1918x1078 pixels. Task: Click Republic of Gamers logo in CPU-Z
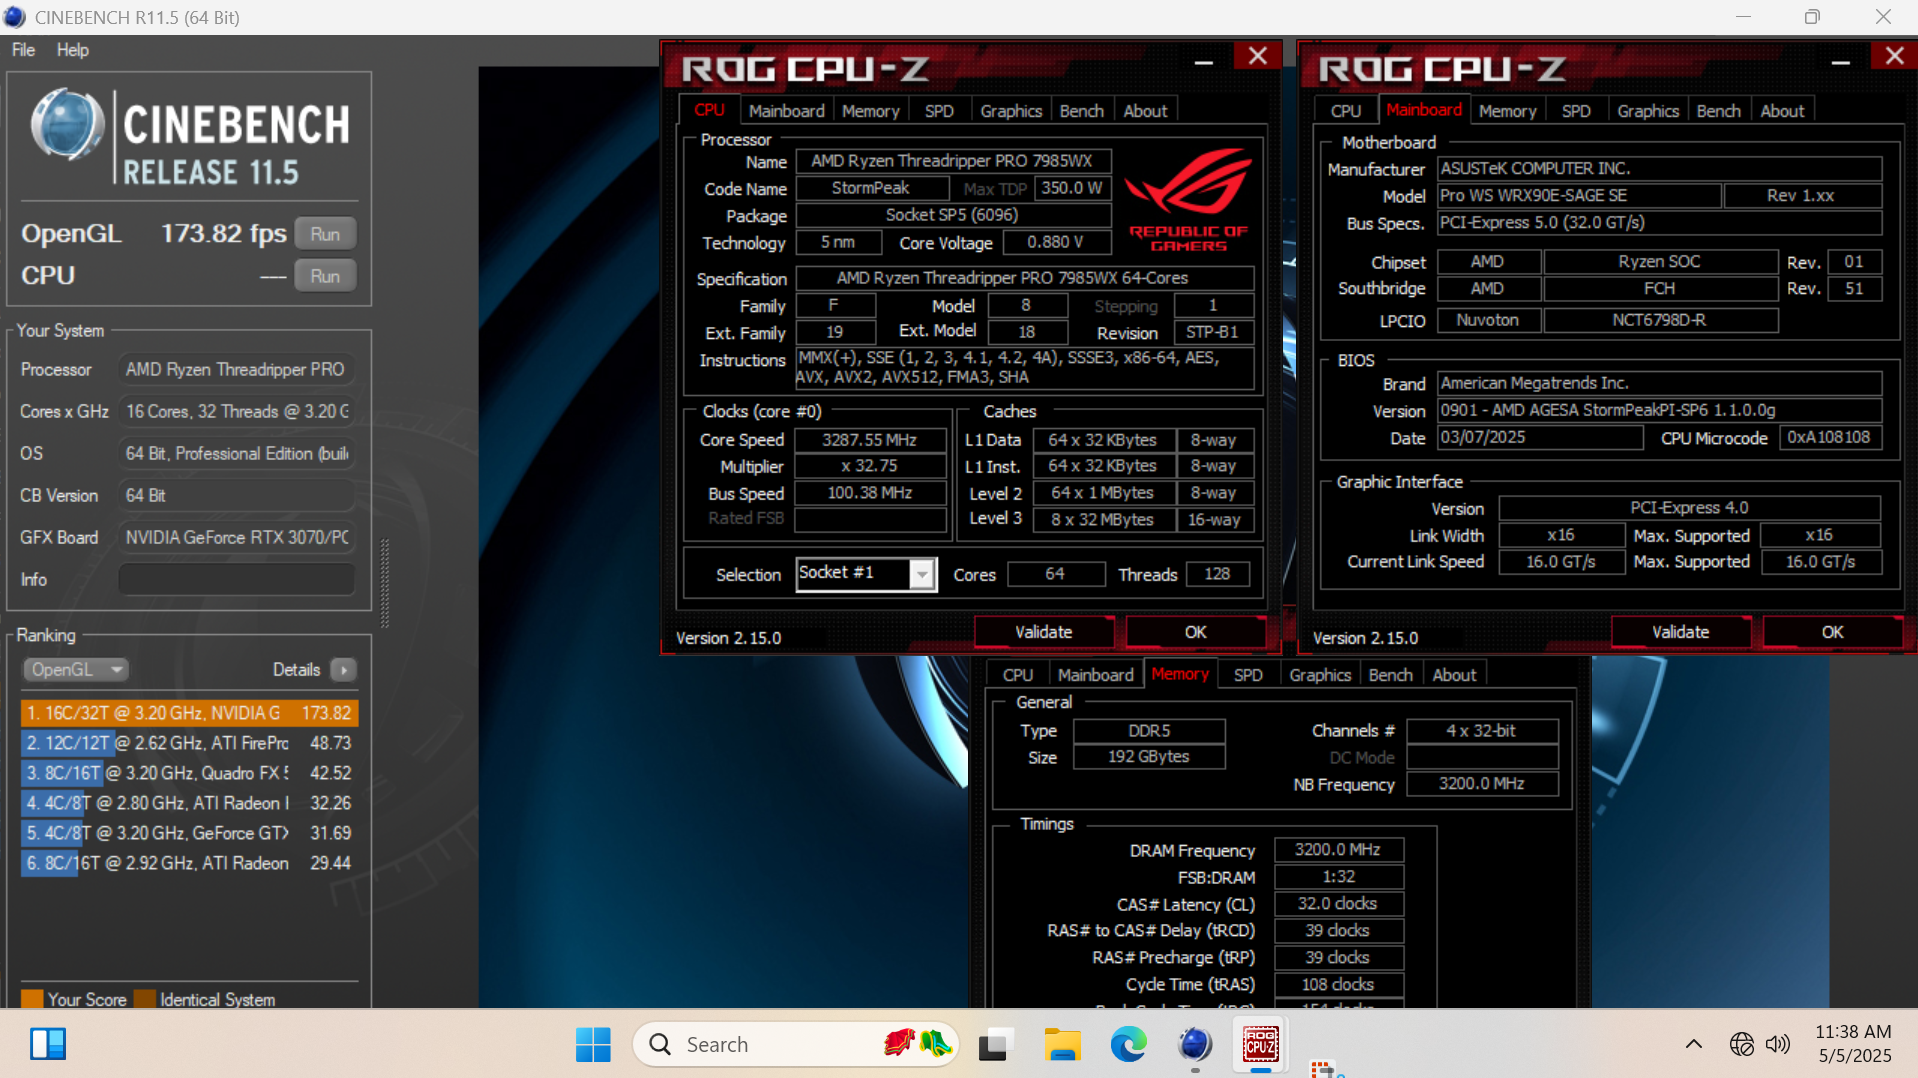click(1188, 200)
